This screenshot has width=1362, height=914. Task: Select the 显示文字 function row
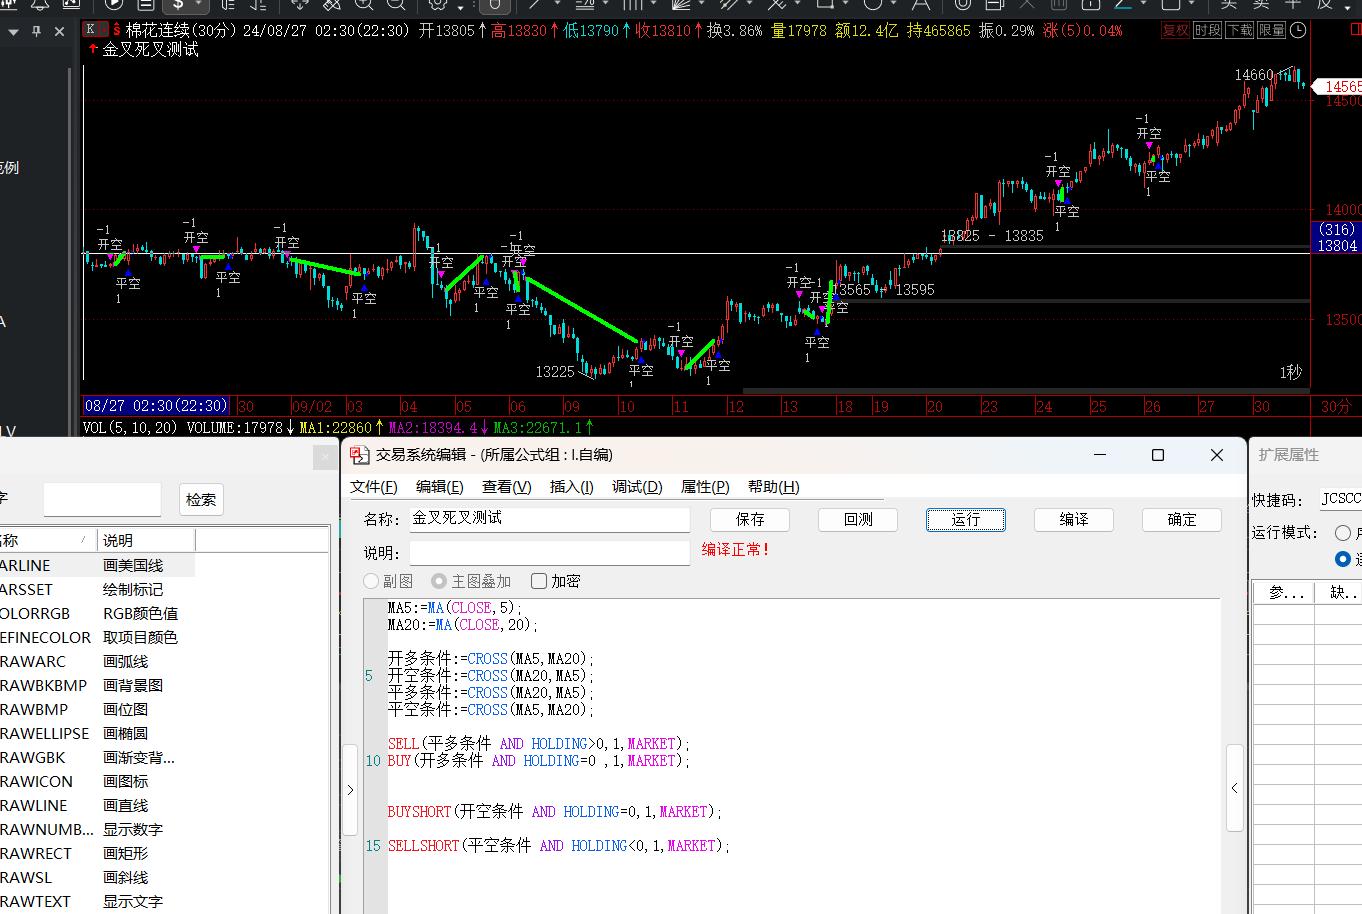click(x=97, y=902)
